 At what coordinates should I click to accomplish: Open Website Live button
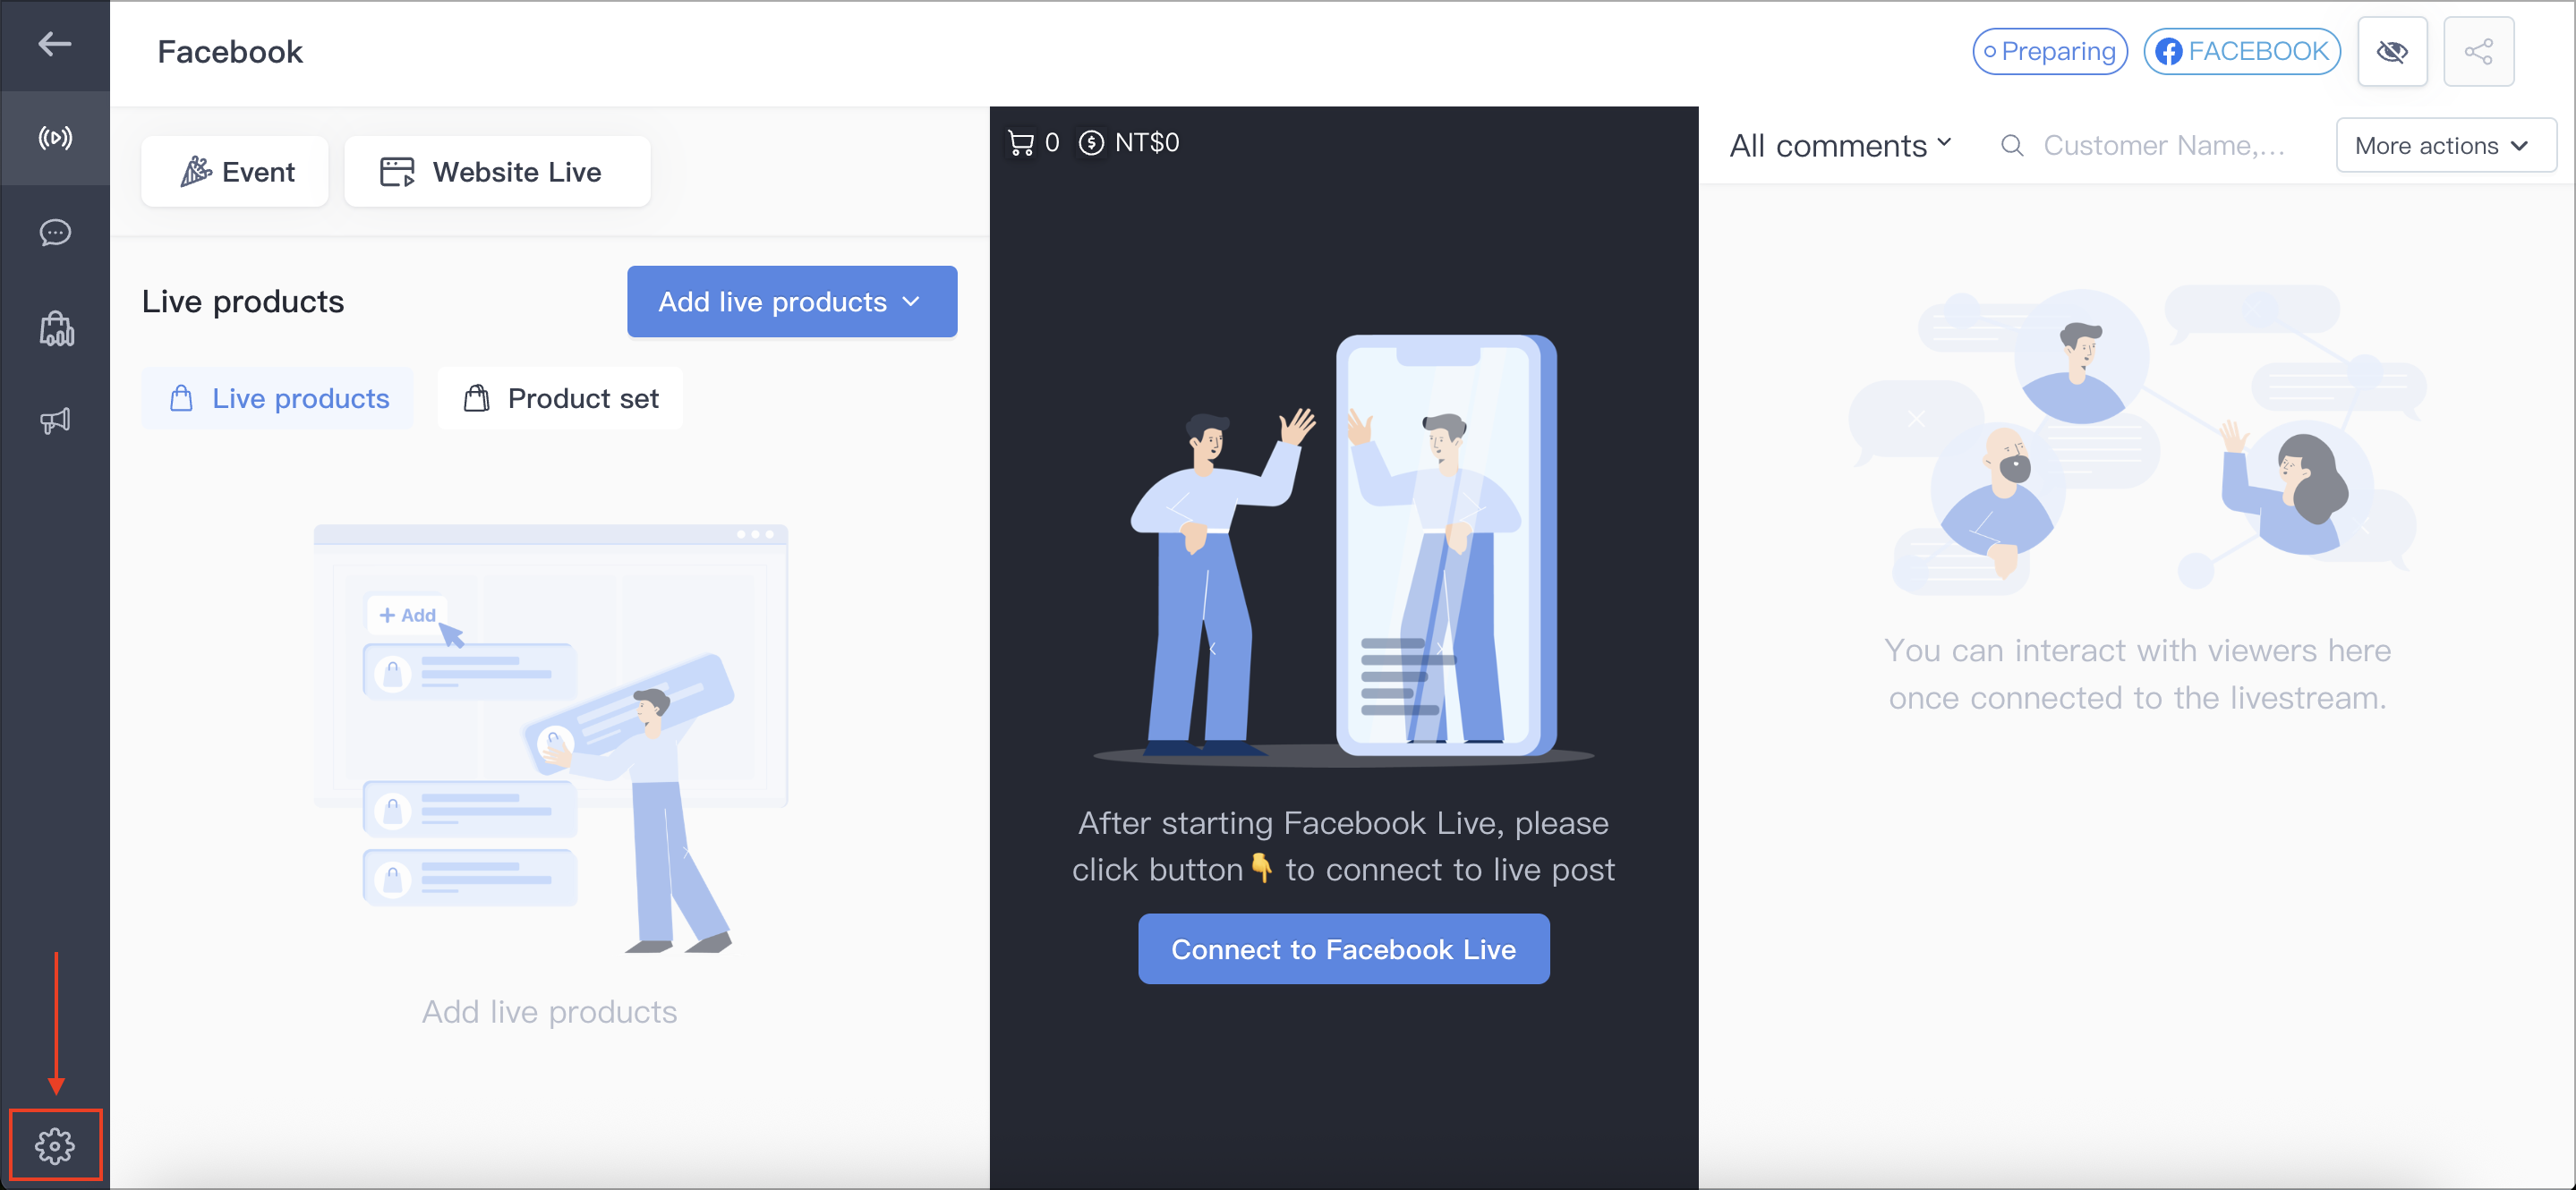497,172
